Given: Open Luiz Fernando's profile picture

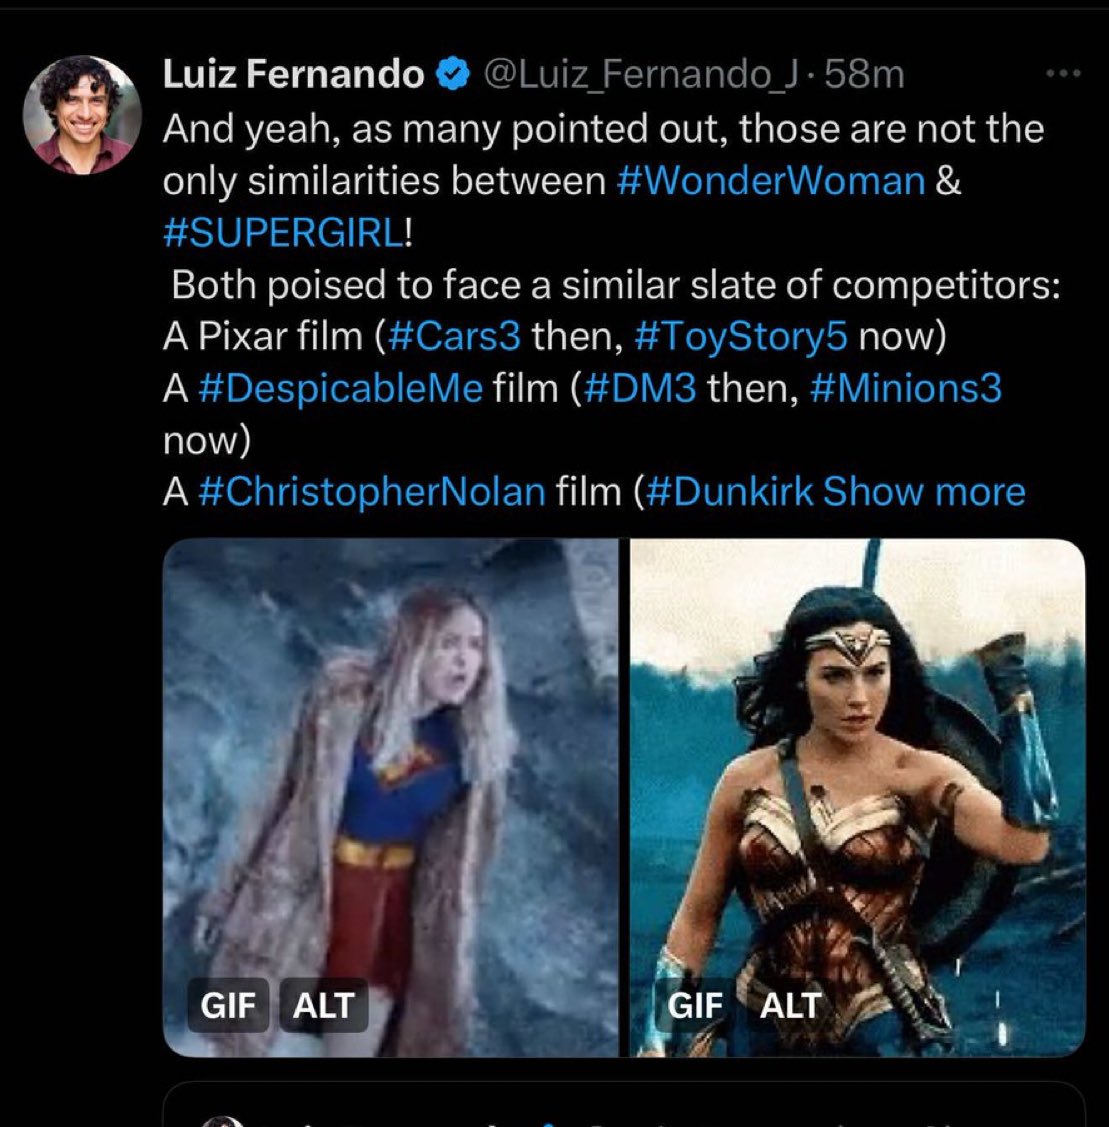Looking at the screenshot, I should [x=82, y=114].
